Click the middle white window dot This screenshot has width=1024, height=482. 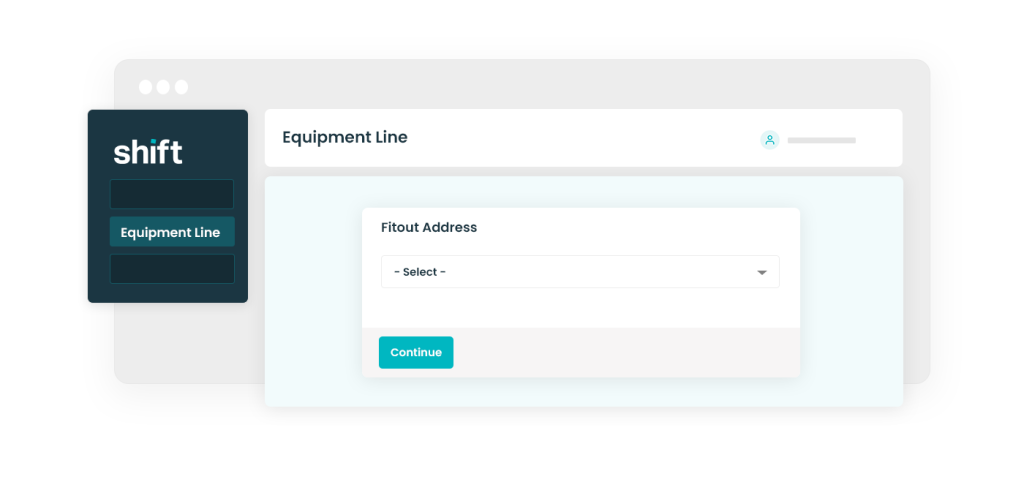point(163,87)
